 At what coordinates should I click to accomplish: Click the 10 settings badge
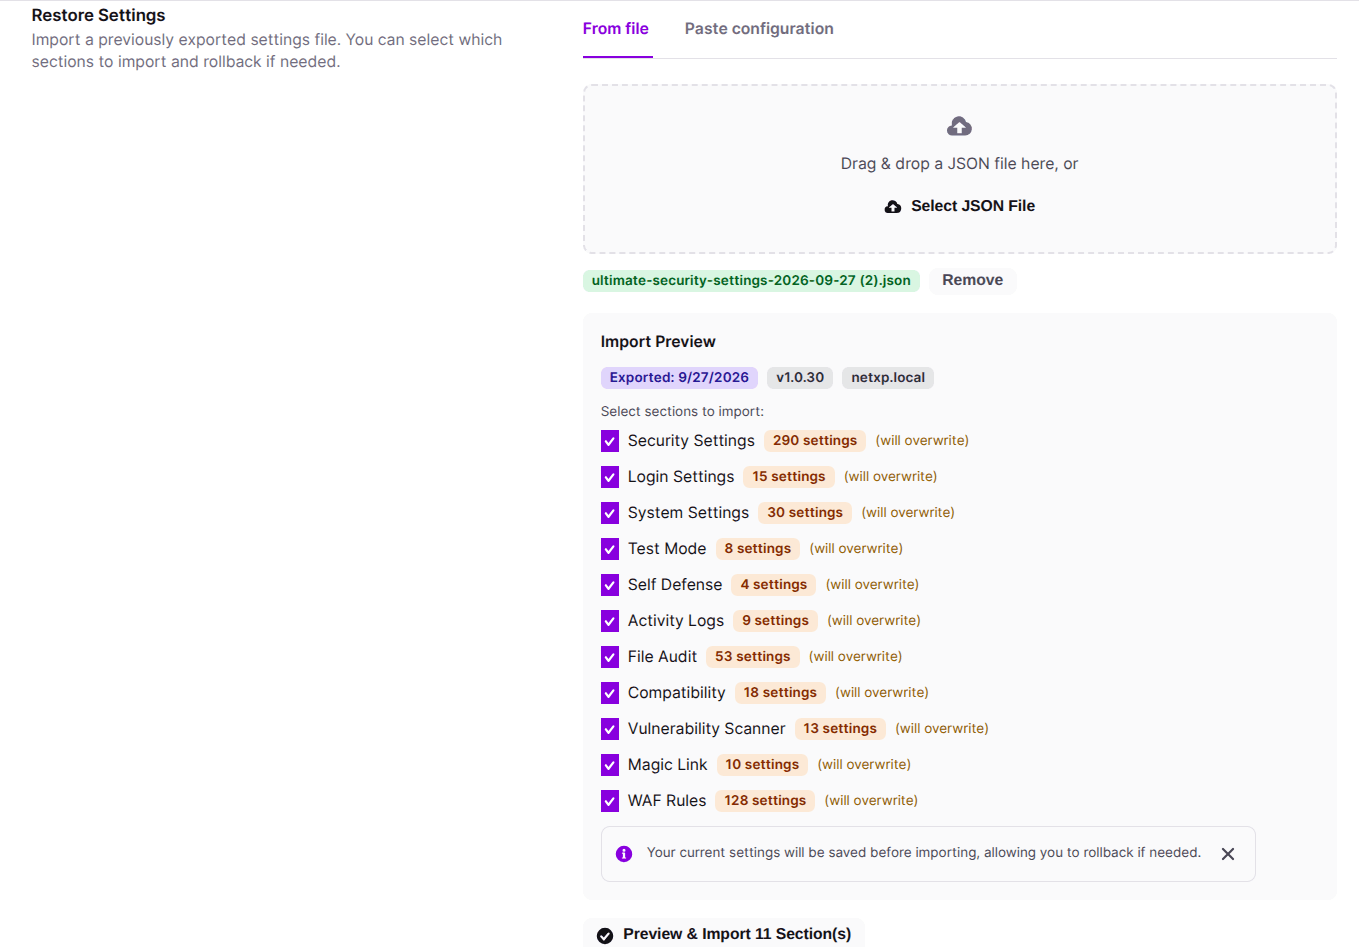pyautogui.click(x=762, y=765)
